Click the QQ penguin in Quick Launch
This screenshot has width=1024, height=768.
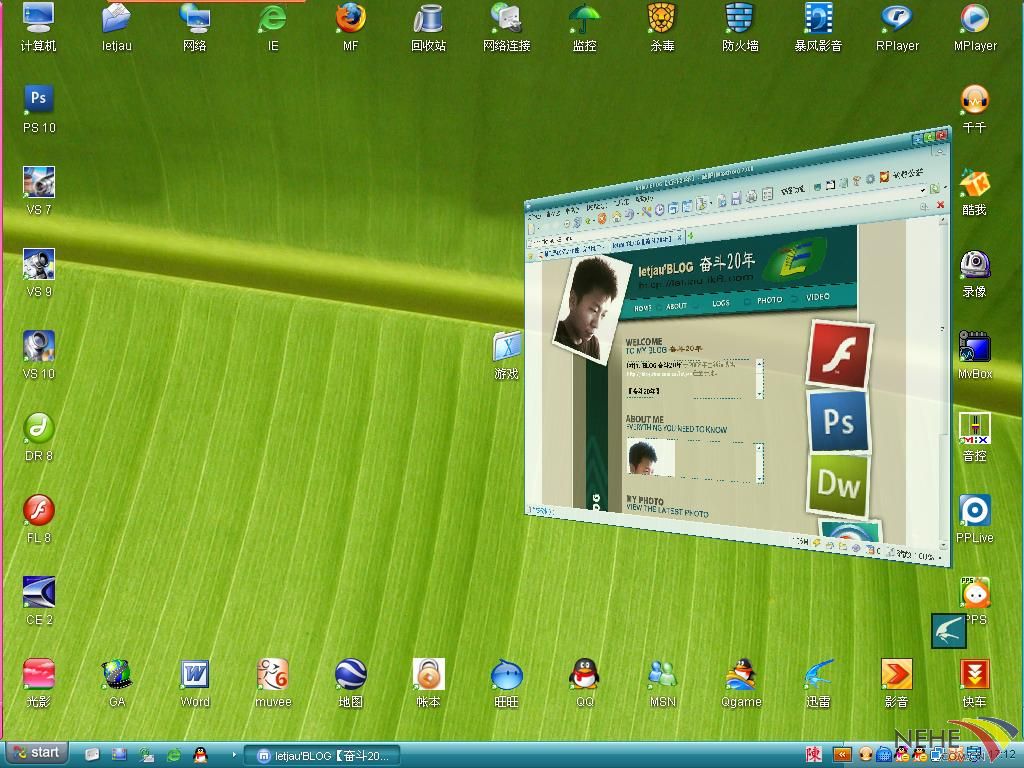click(x=200, y=755)
